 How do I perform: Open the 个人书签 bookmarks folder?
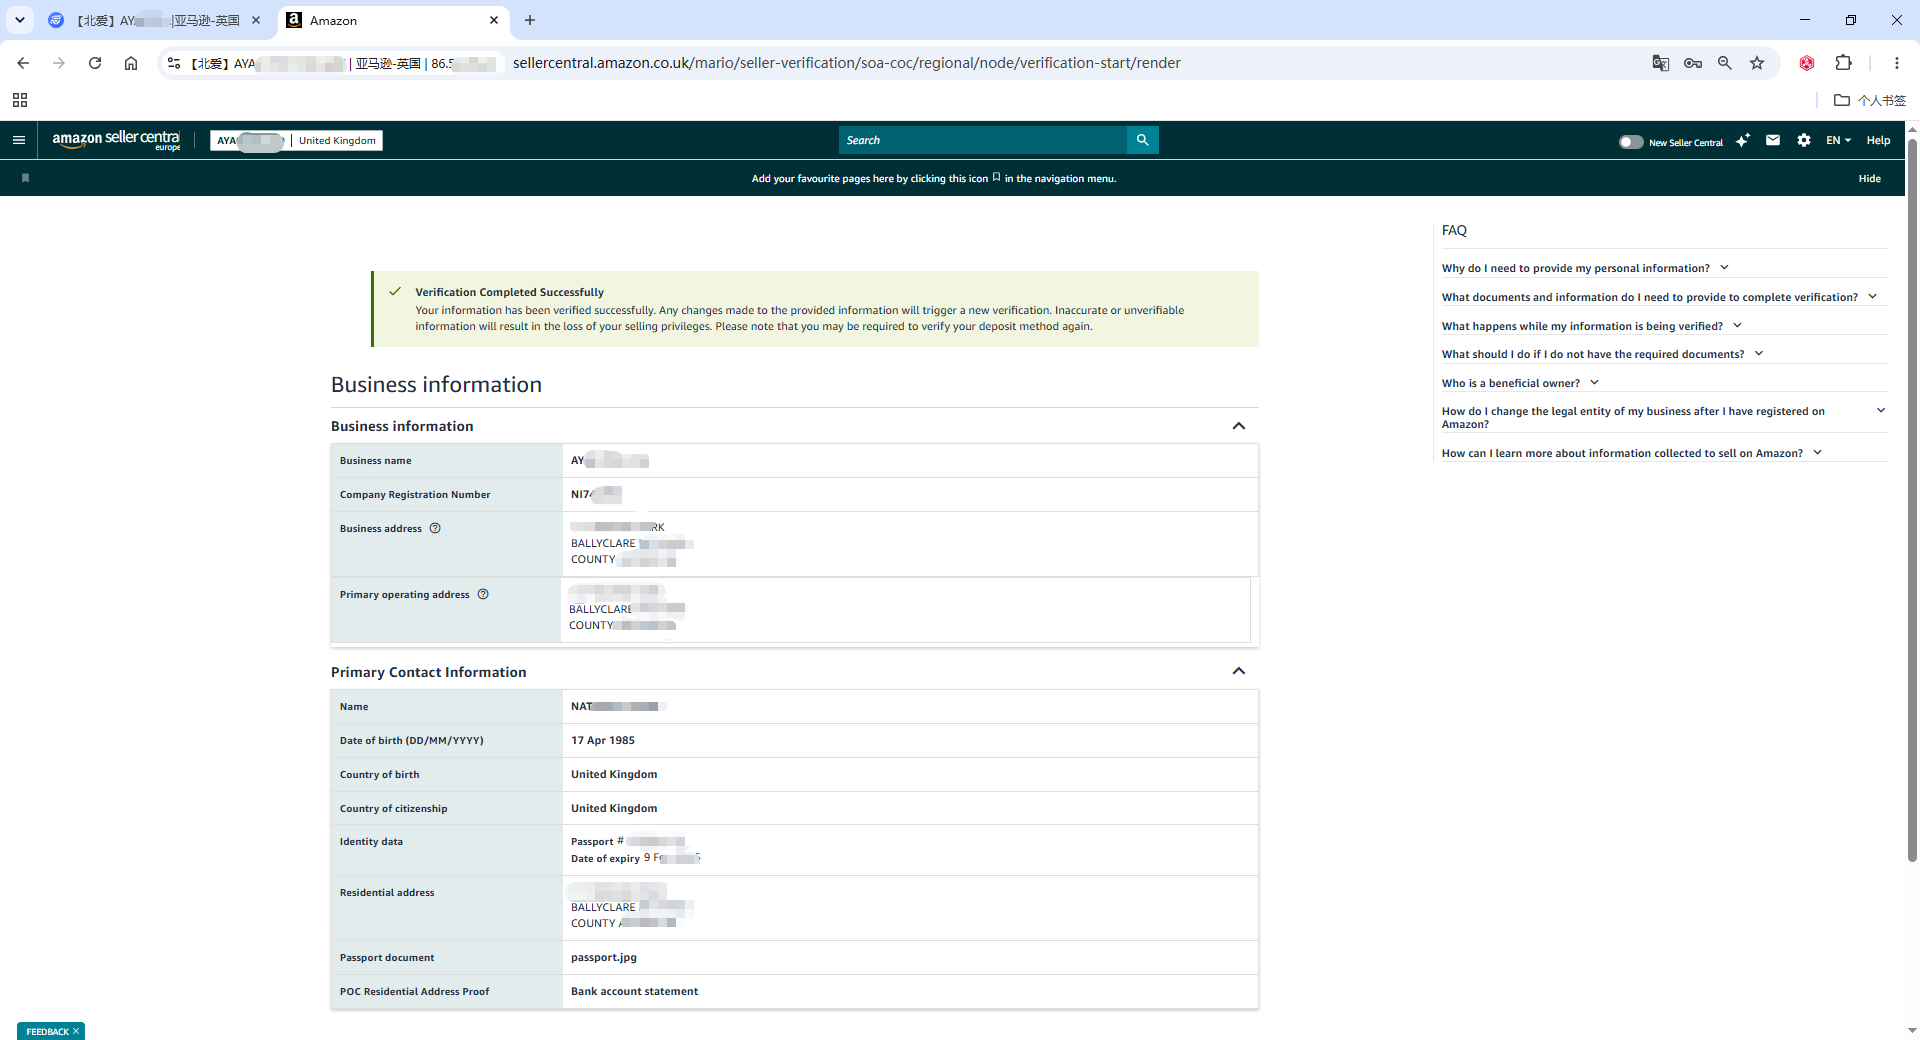point(1869,100)
